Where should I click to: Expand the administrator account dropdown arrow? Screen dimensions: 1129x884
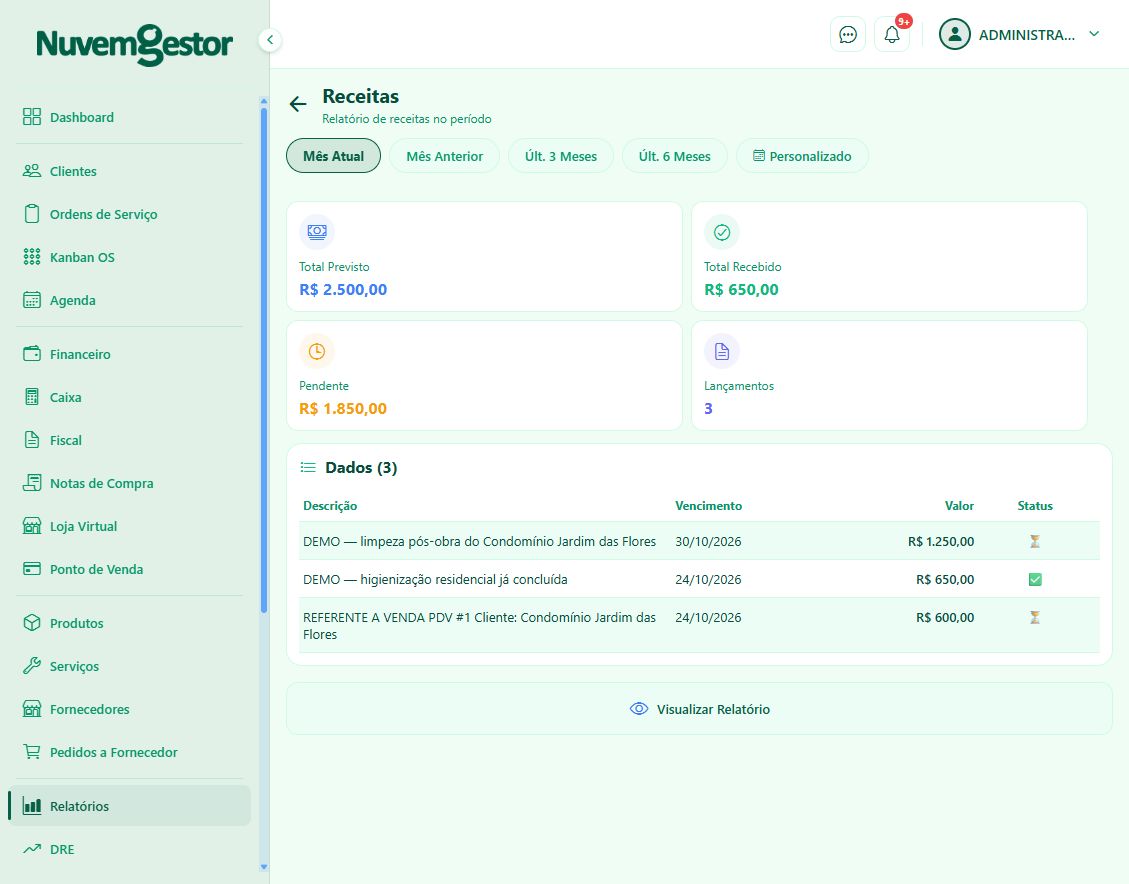[1094, 34]
